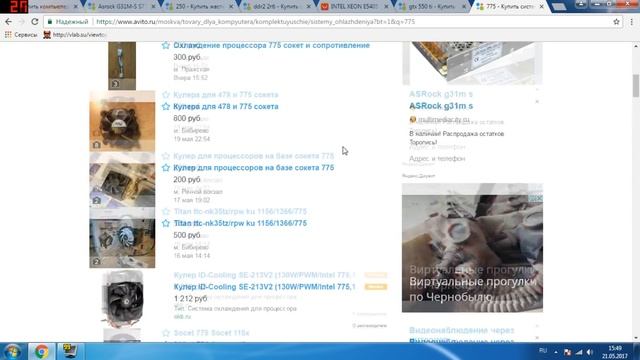The image size is (640, 360).
Task: Click the RU language indicator
Action: click(543, 351)
